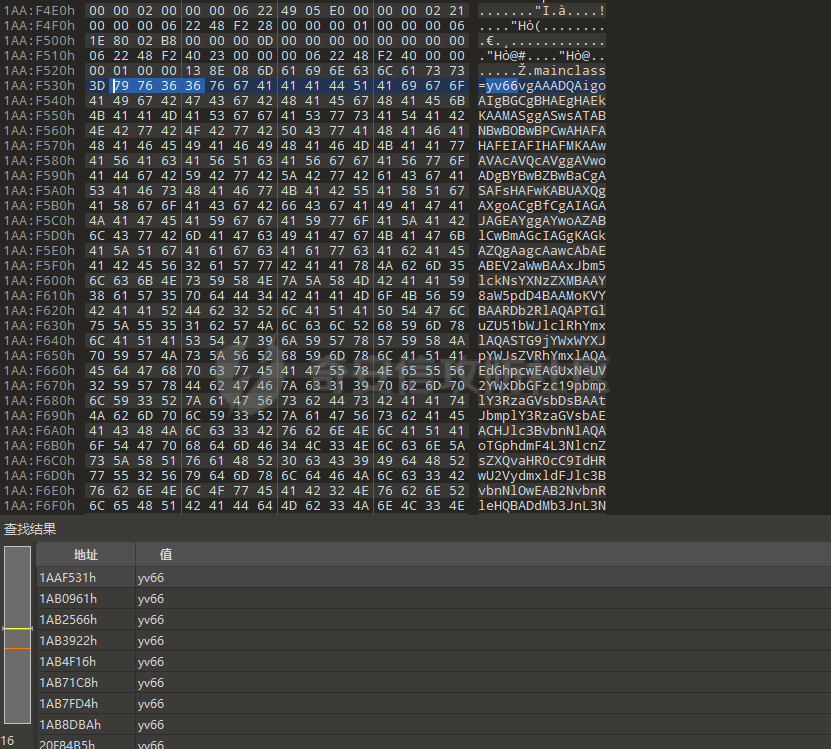The width and height of the screenshot is (831, 749).
Task: Click the orange marker in results overview bar
Action: point(17,648)
